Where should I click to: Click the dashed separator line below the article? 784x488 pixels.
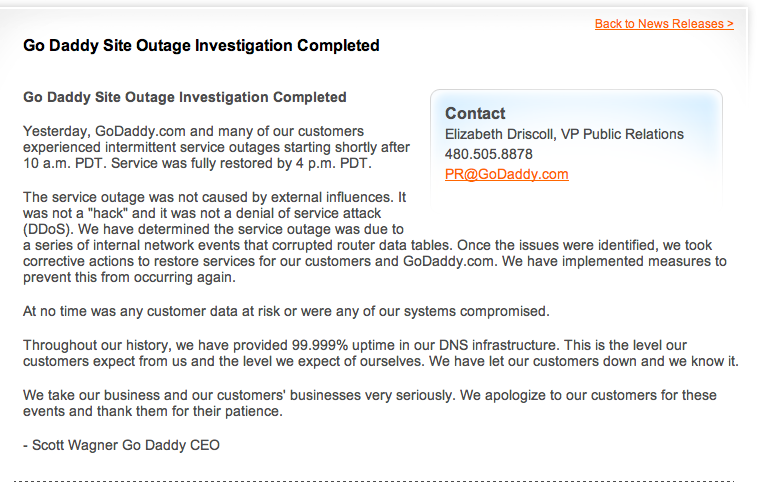(x=374, y=481)
